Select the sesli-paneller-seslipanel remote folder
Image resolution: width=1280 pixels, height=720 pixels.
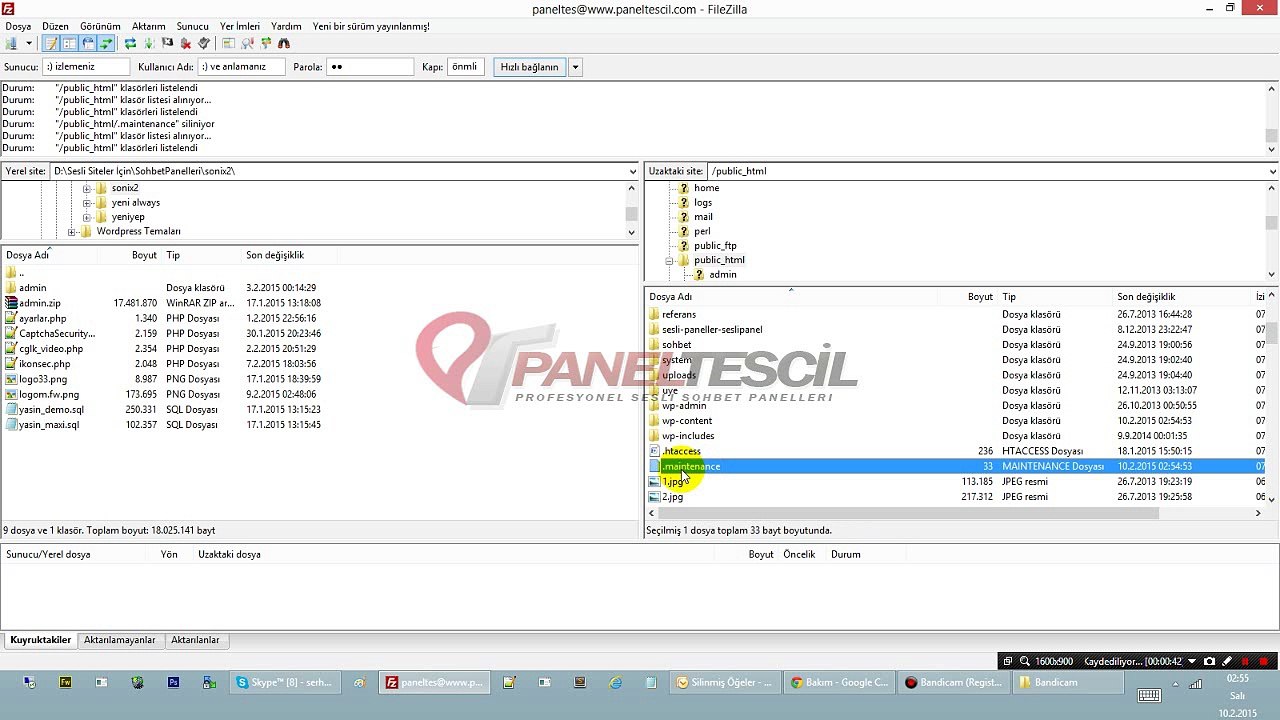pos(712,330)
